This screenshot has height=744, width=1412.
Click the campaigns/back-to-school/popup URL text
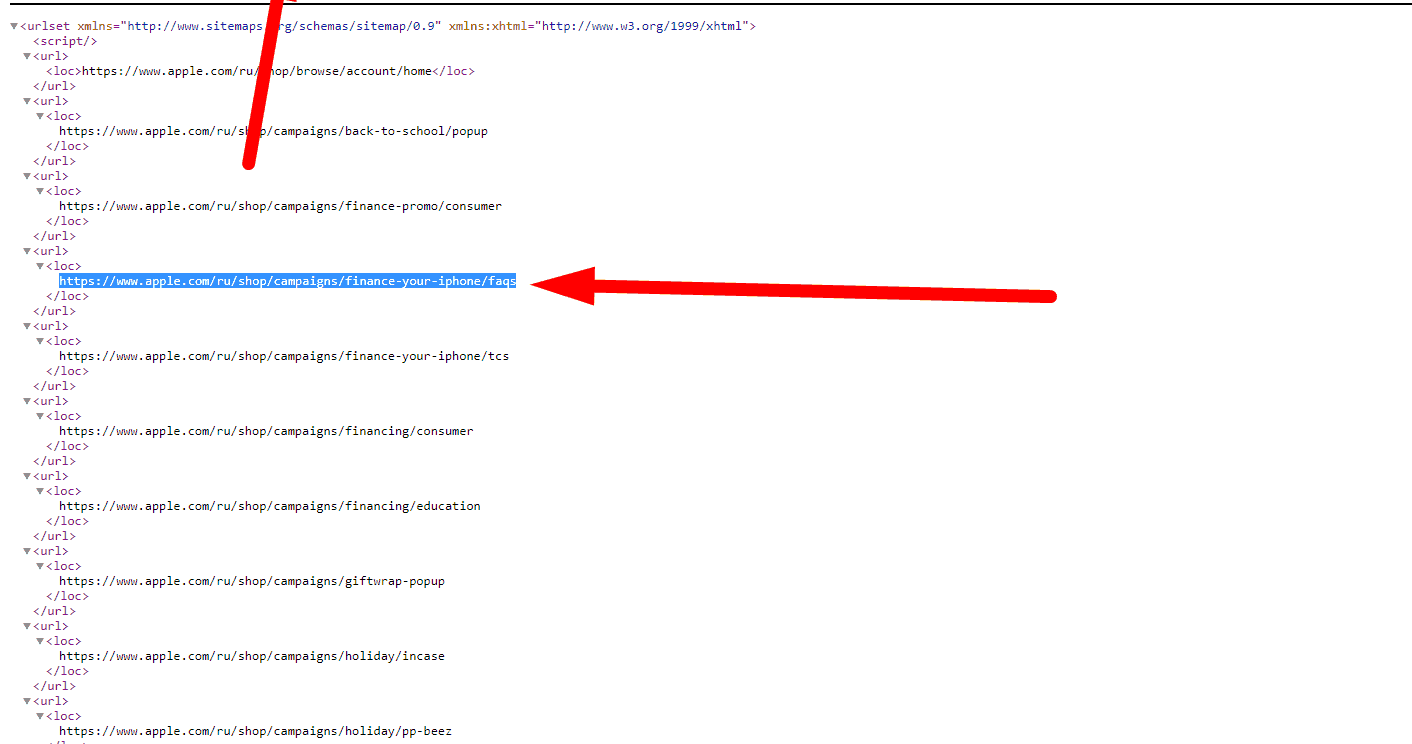(x=273, y=131)
